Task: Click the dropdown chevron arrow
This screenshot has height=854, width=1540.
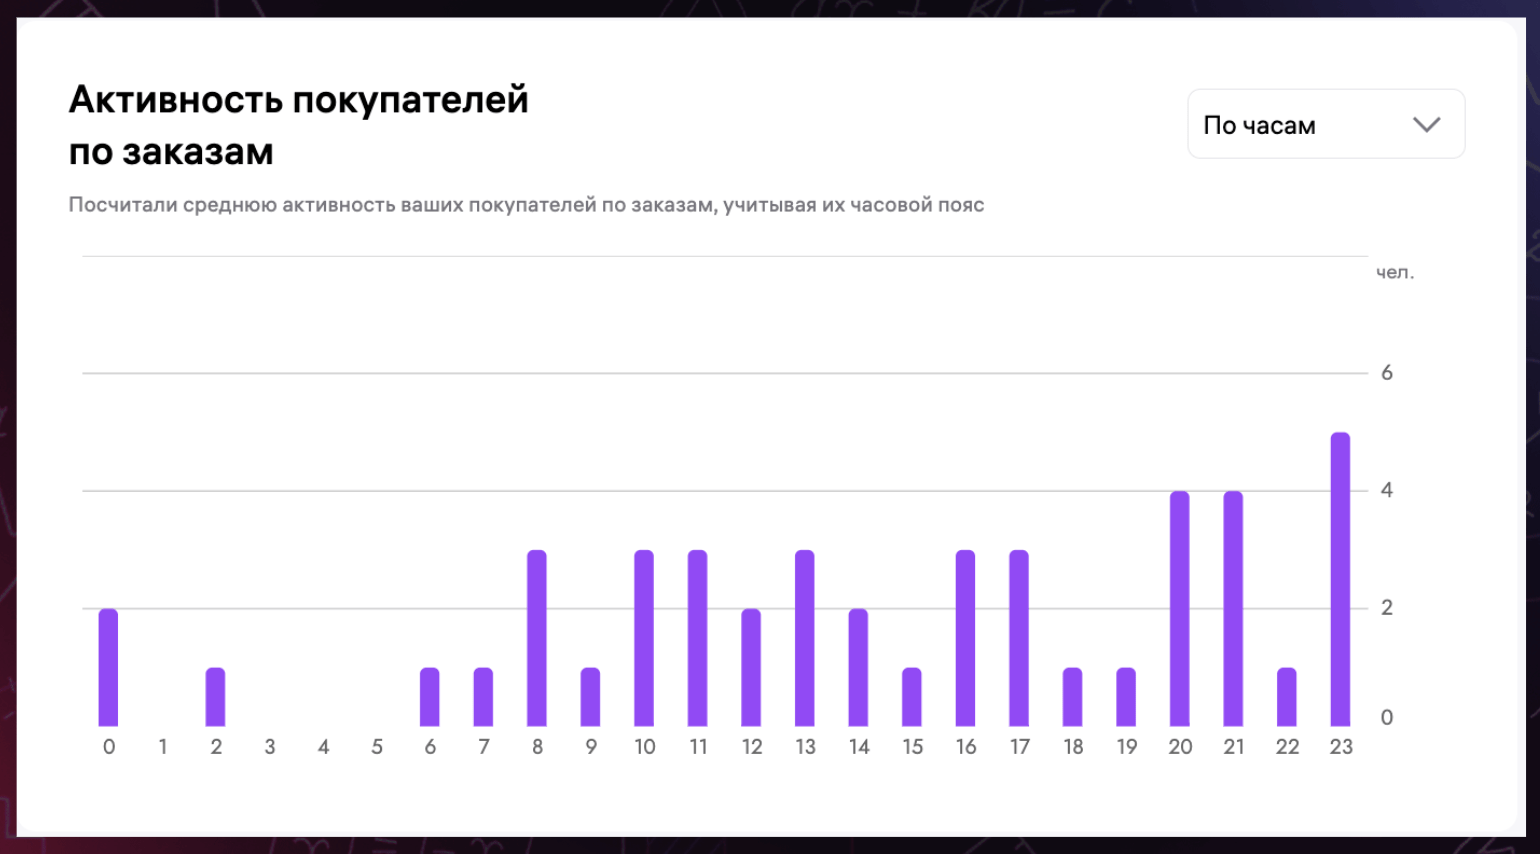Action: (1426, 125)
